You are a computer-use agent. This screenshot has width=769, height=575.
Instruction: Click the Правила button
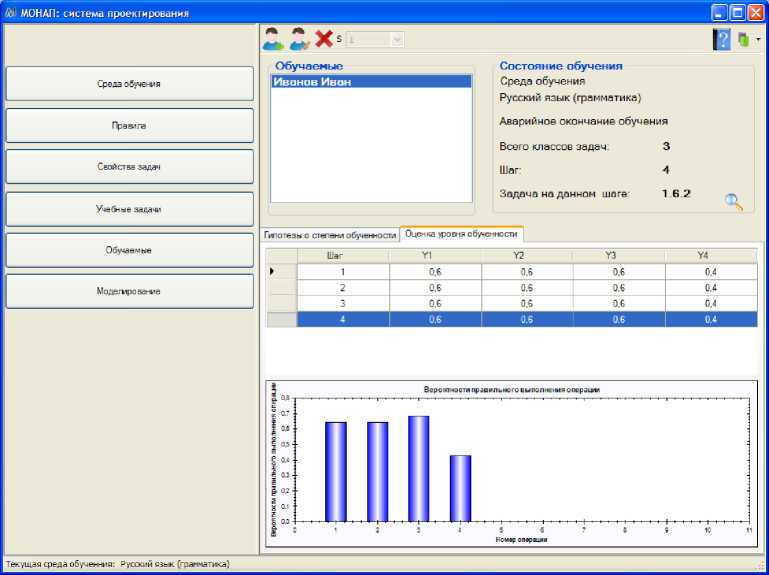(129, 126)
